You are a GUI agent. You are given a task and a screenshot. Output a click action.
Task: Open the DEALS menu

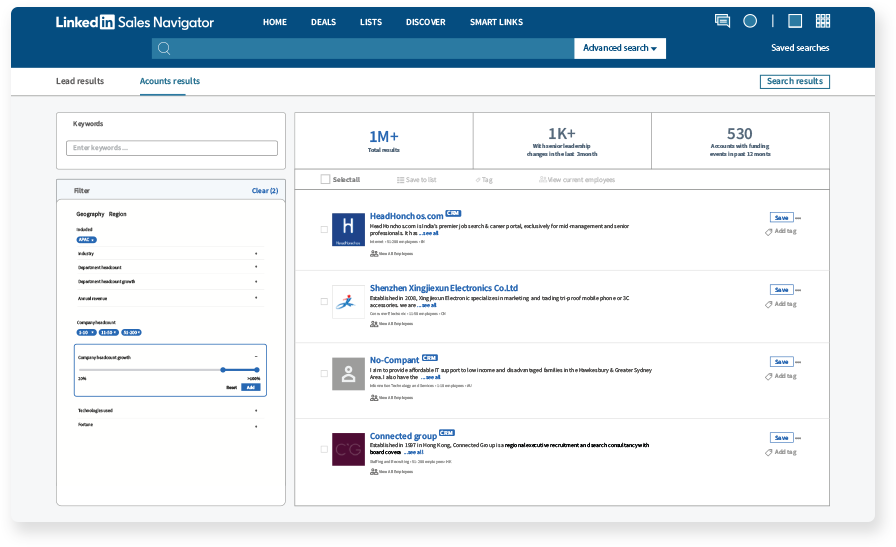coord(323,22)
